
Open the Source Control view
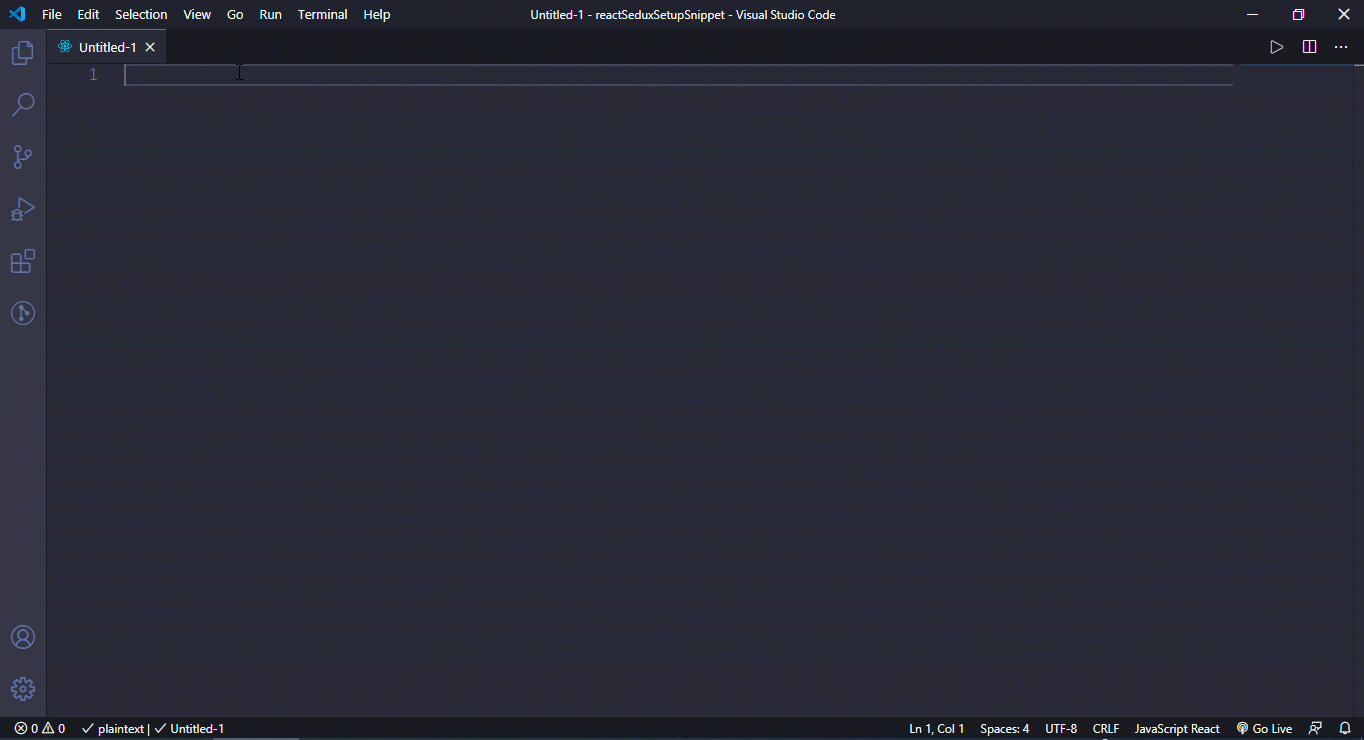[22, 157]
